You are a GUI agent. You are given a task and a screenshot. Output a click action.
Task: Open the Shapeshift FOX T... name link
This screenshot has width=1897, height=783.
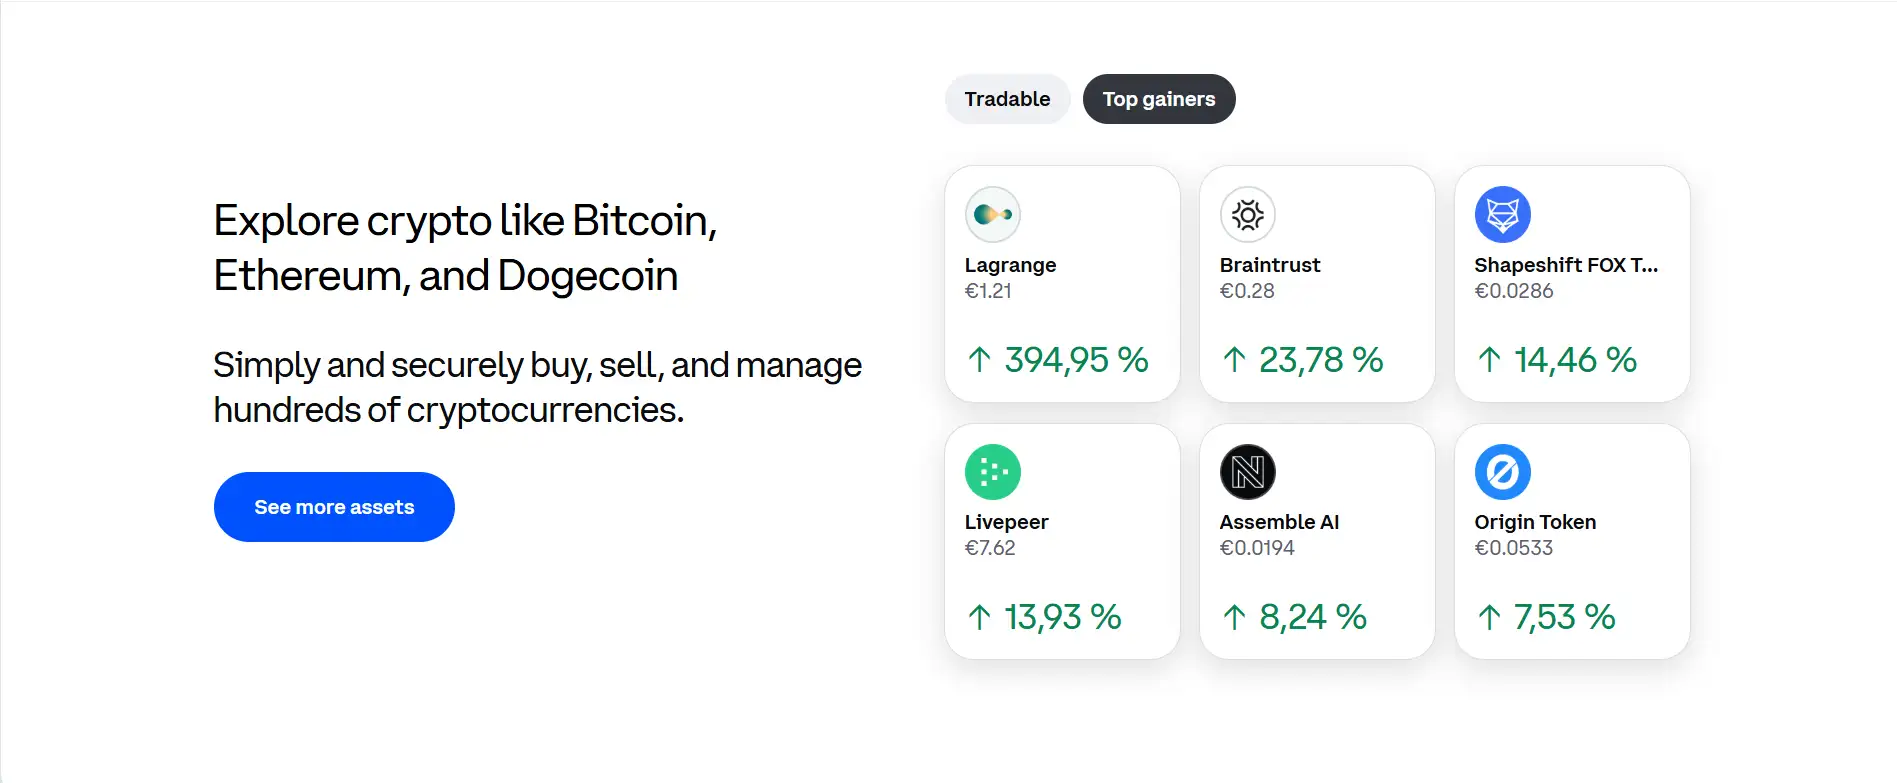coord(1565,265)
